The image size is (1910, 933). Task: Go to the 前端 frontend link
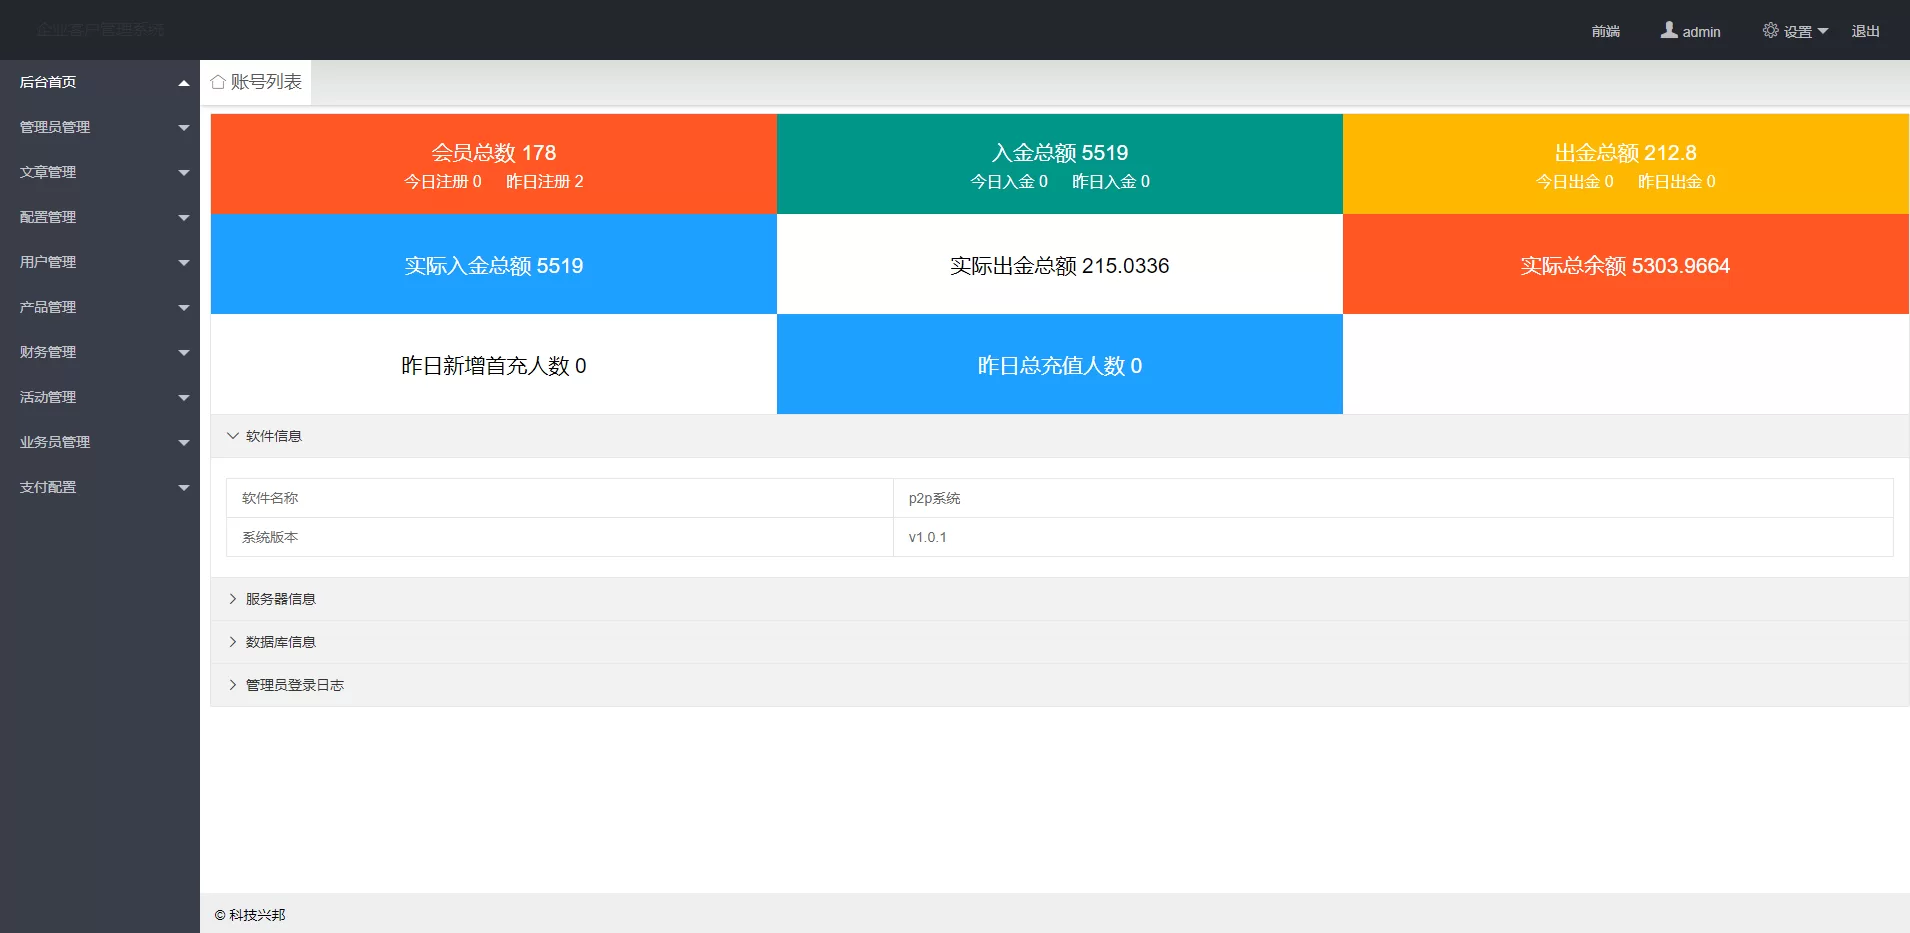(x=1605, y=31)
